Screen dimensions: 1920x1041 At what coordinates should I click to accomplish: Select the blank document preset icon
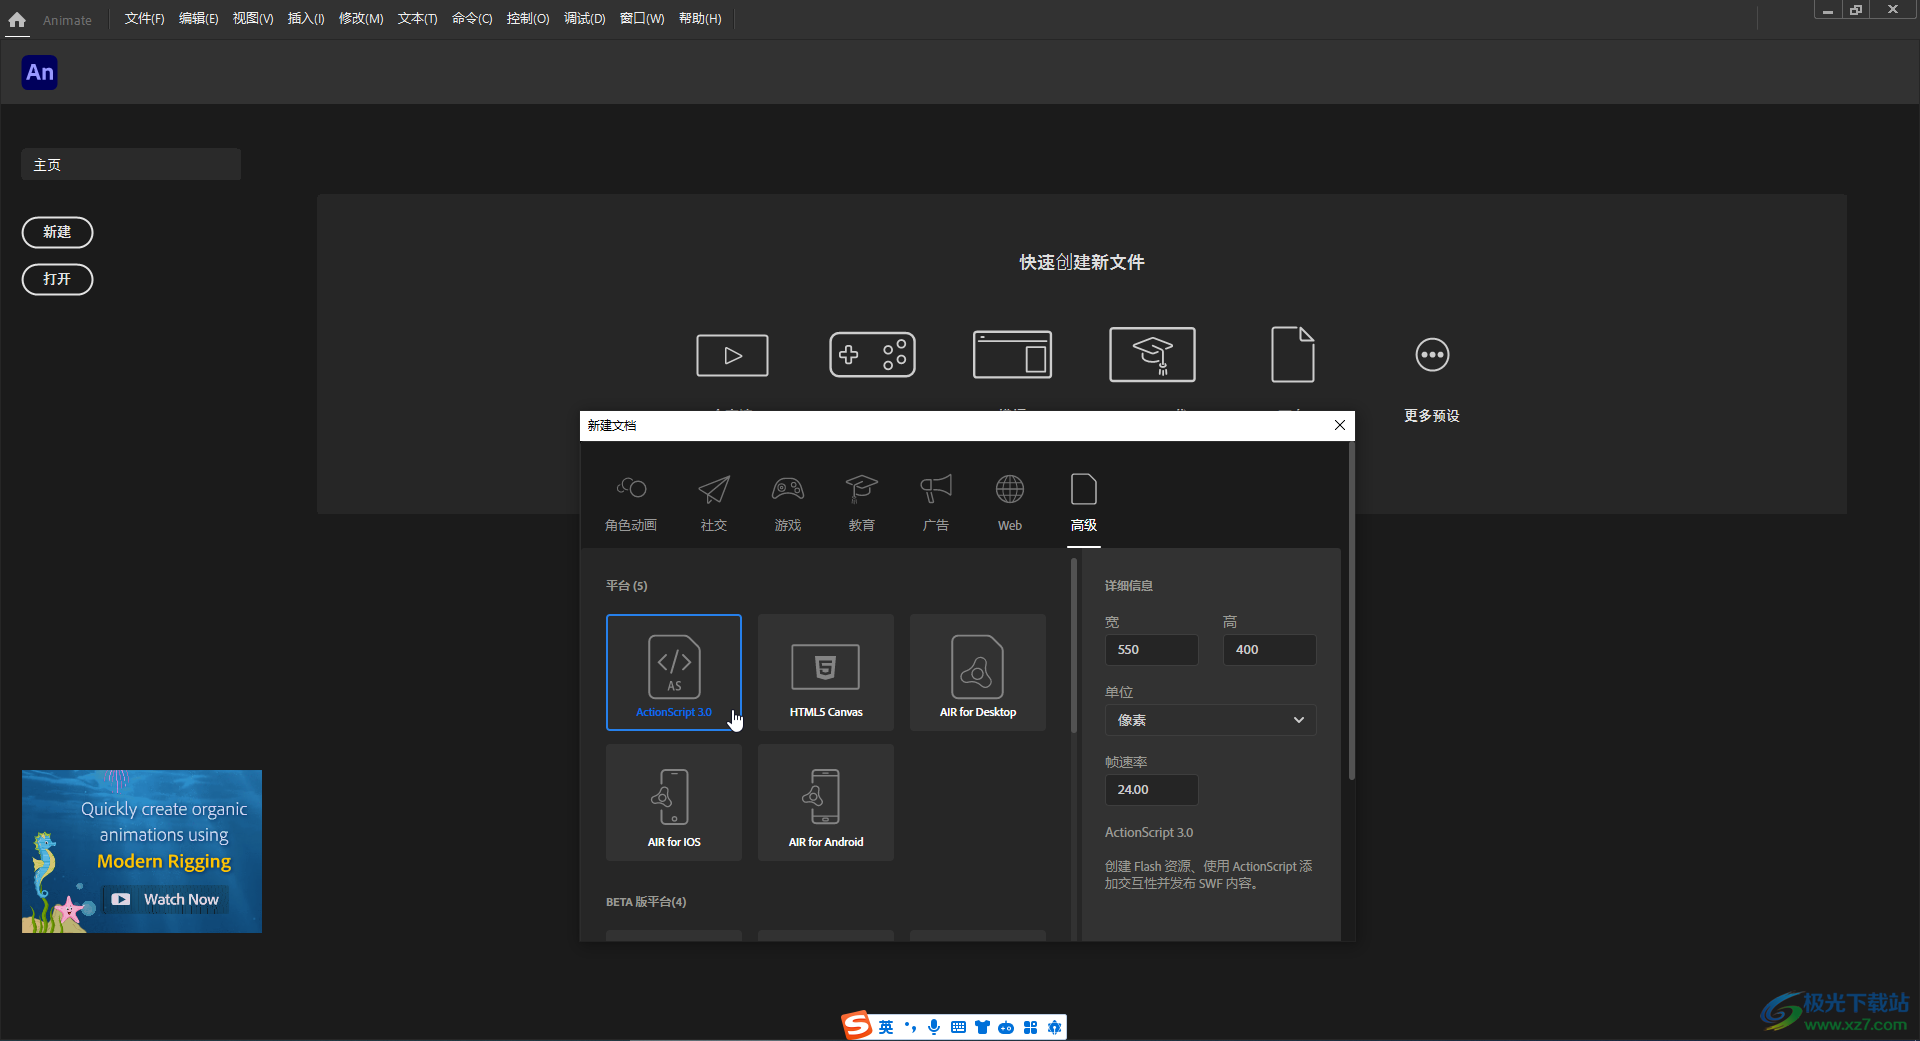[1292, 355]
